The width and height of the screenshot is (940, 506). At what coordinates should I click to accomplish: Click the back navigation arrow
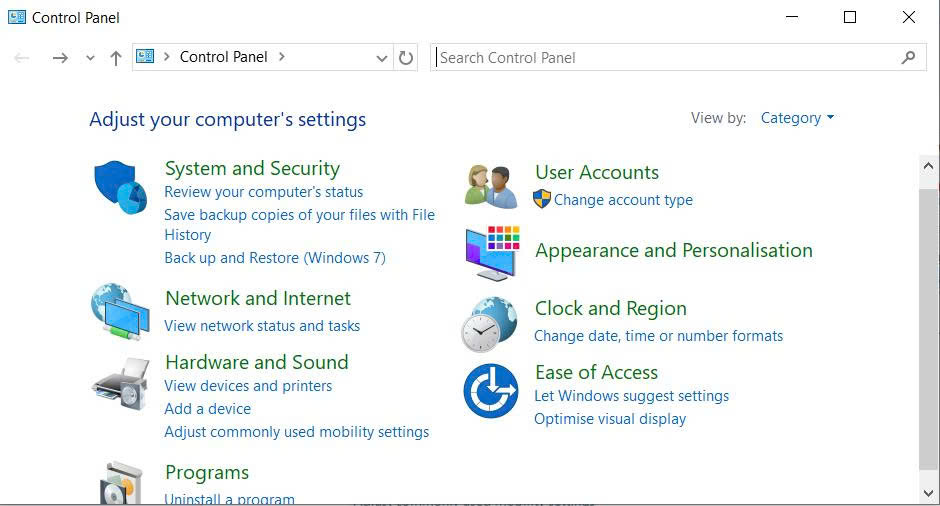pos(22,58)
